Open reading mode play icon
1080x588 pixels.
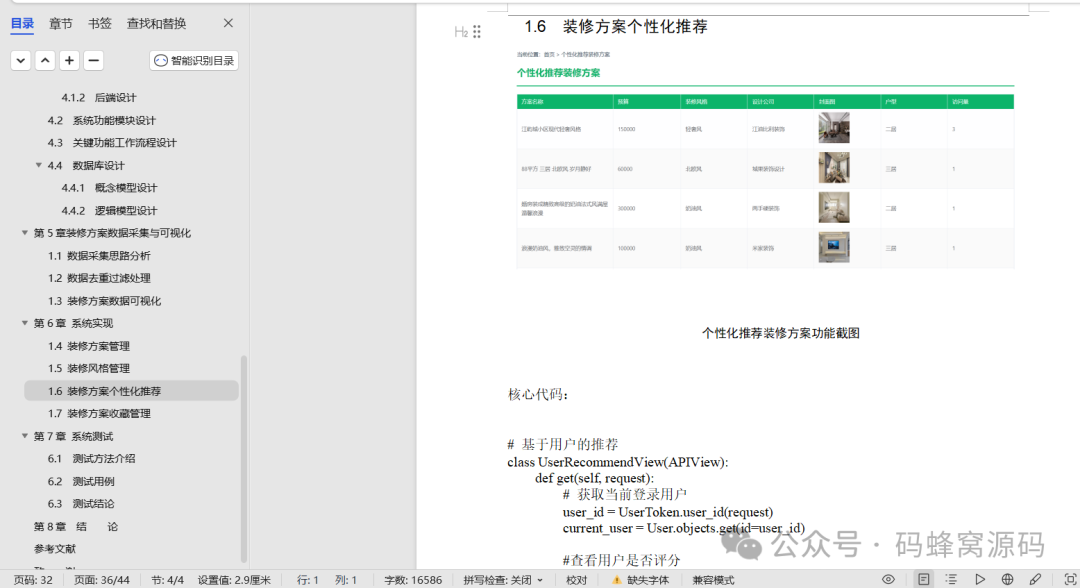(979, 580)
